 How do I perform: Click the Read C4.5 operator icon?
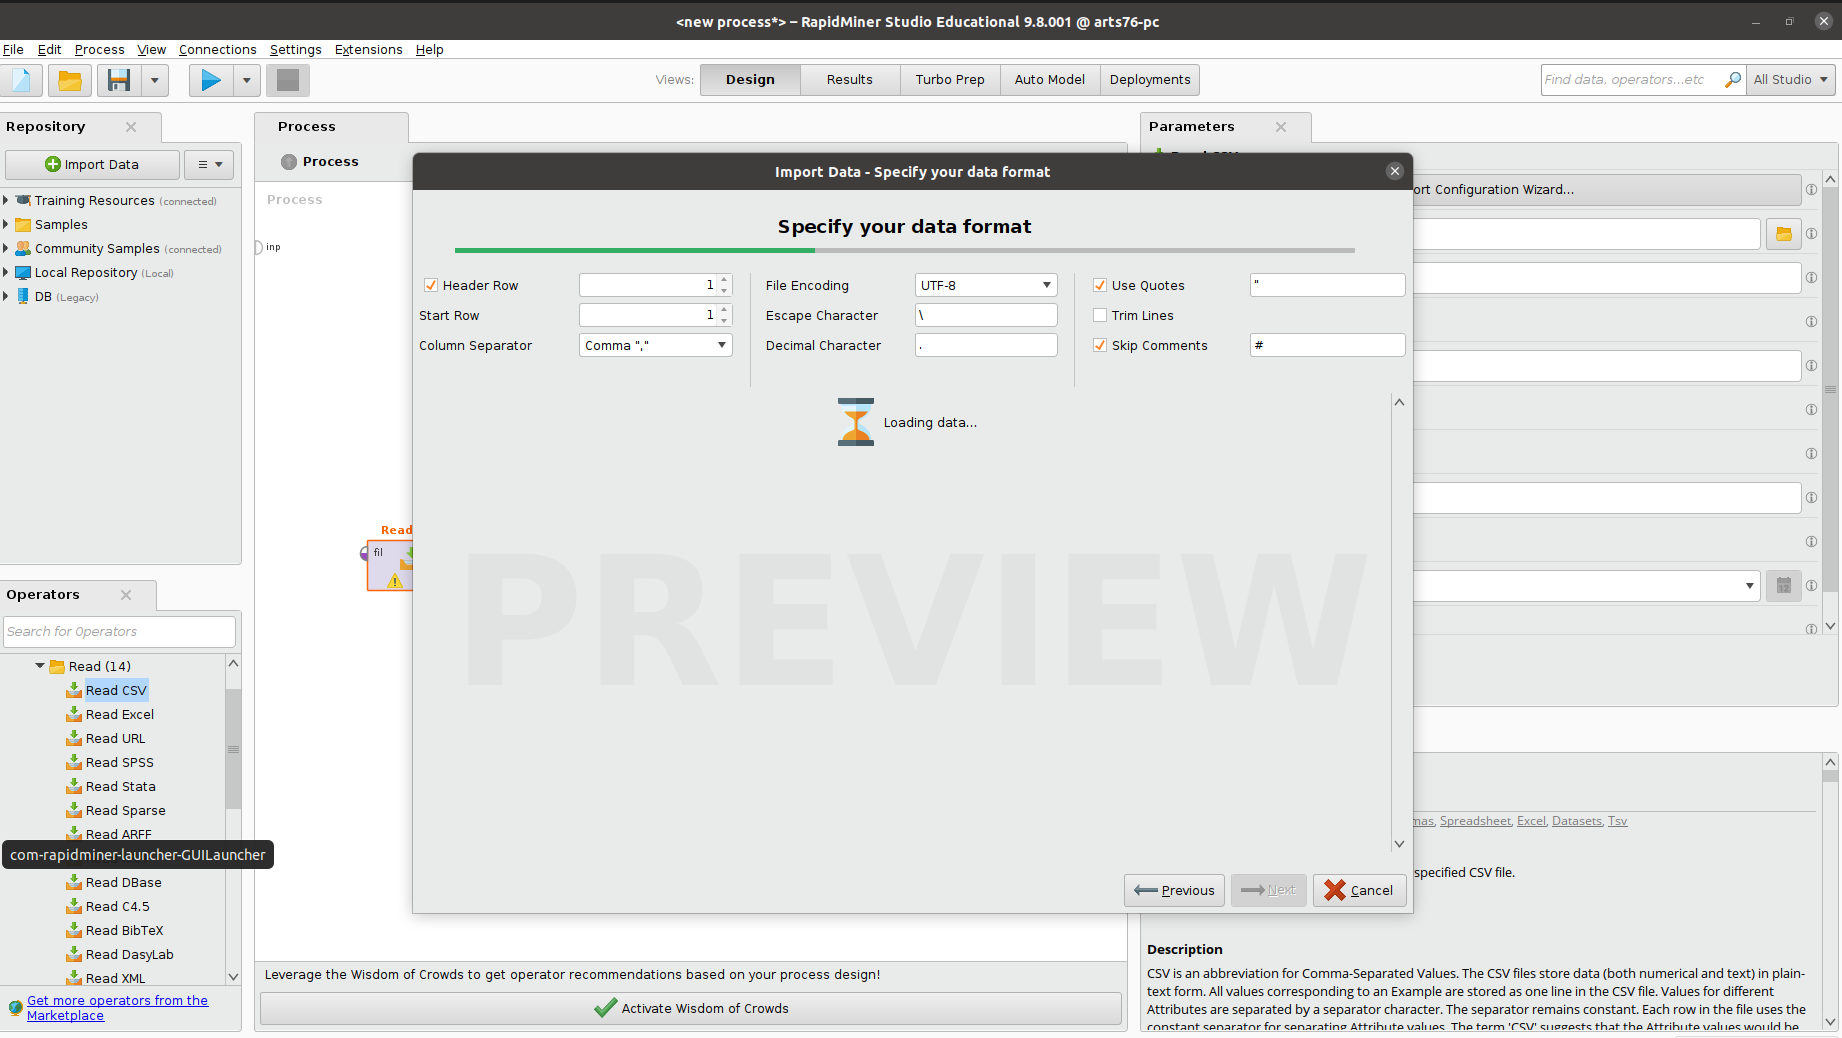[74, 906]
